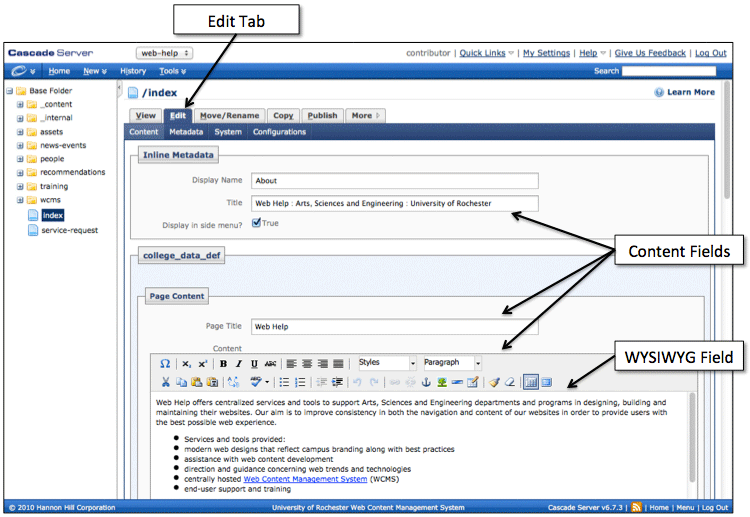Click into the Search box
Screen dimensions: 750x517
pos(669,71)
